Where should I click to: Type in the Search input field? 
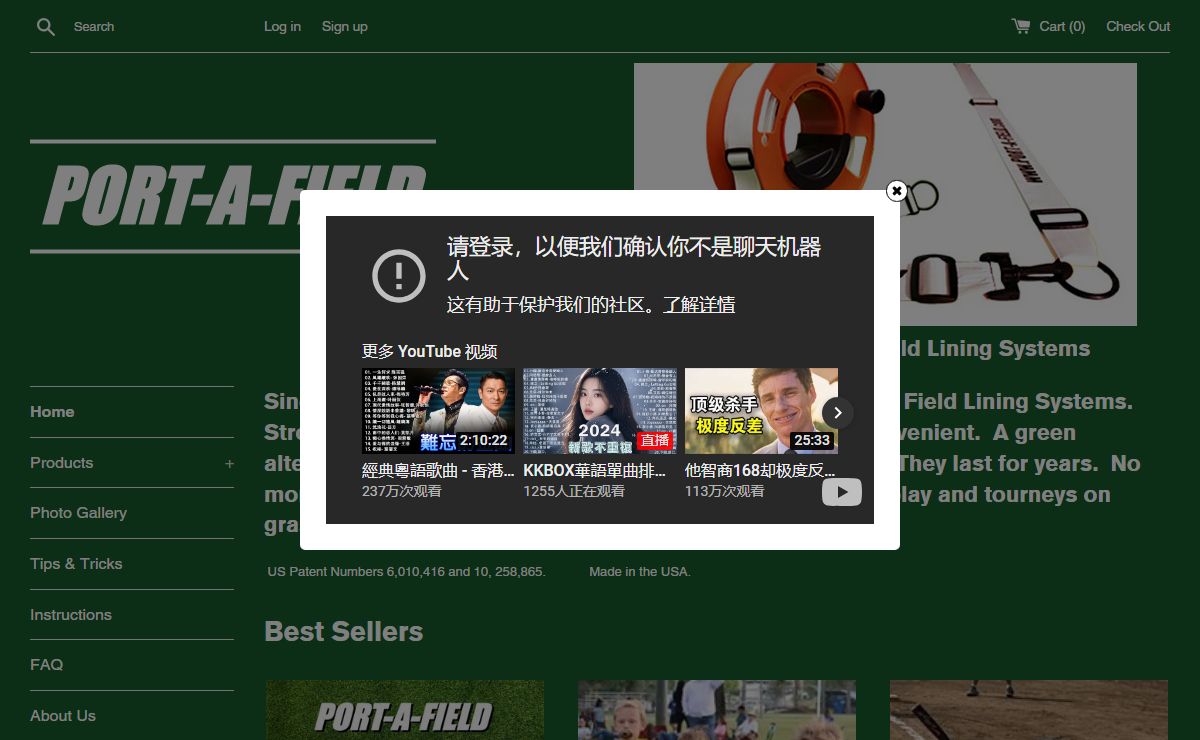tap(150, 27)
